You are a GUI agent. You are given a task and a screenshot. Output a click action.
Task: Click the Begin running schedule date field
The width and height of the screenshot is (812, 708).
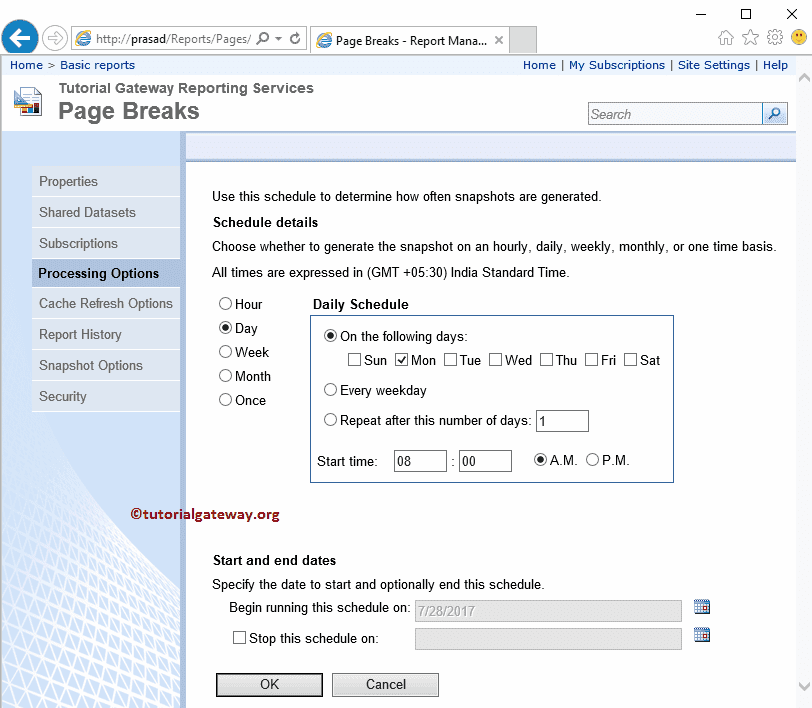(548, 611)
